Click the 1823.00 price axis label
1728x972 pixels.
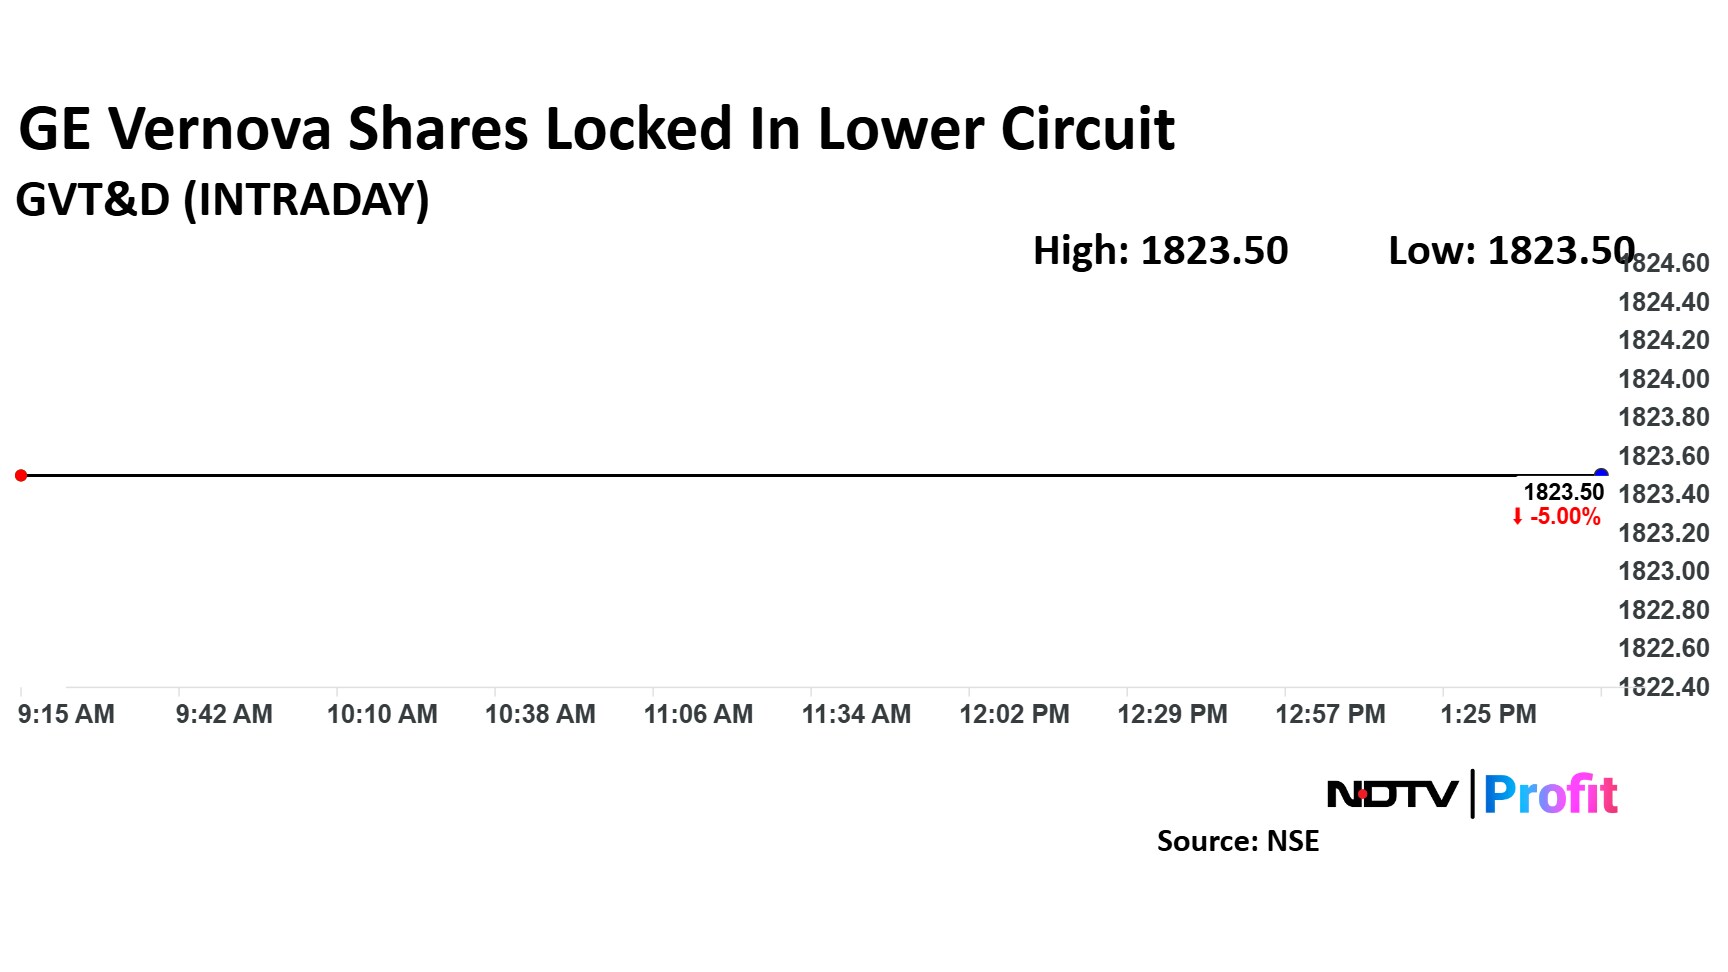1663,571
